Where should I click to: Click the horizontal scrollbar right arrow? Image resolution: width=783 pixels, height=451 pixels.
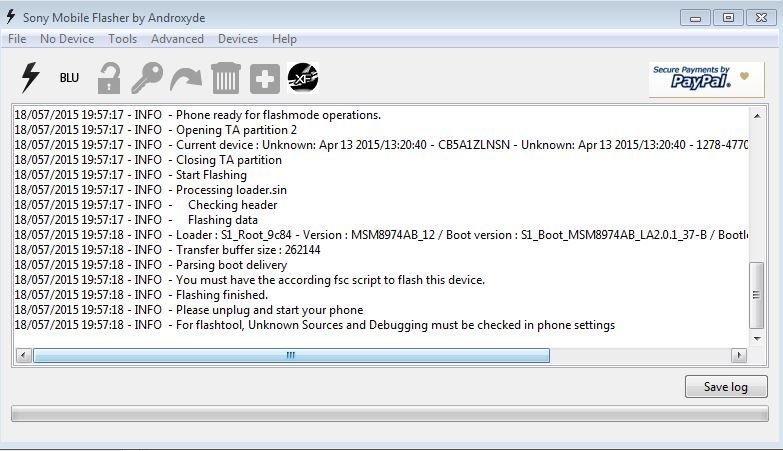pos(739,355)
